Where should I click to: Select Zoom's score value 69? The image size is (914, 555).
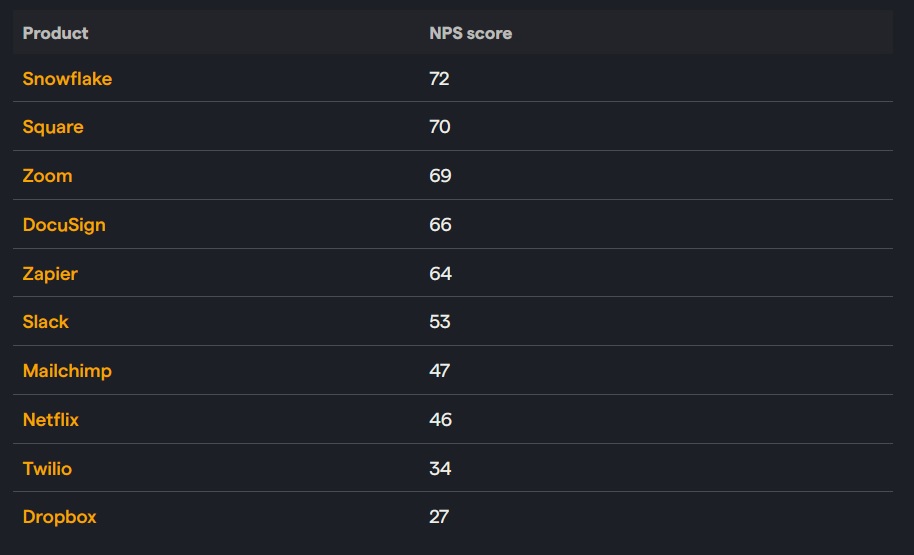(440, 176)
